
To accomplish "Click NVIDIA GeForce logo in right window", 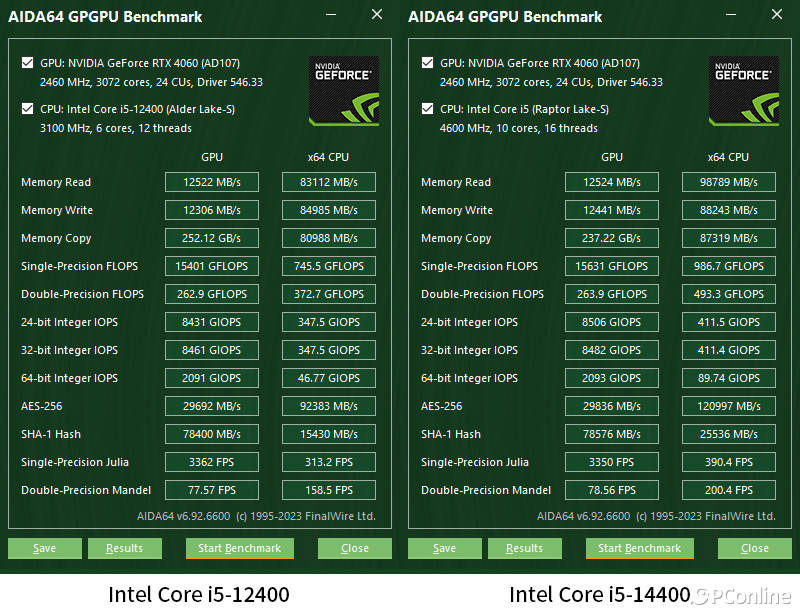I will 744,91.
